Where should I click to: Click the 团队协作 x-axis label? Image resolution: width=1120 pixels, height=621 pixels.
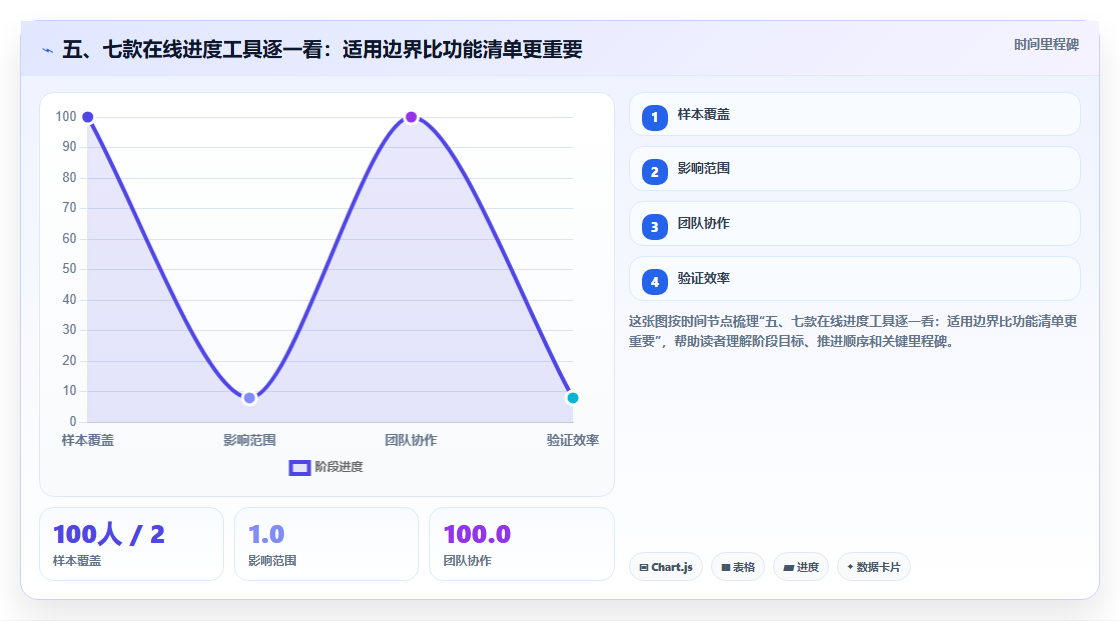(411, 441)
